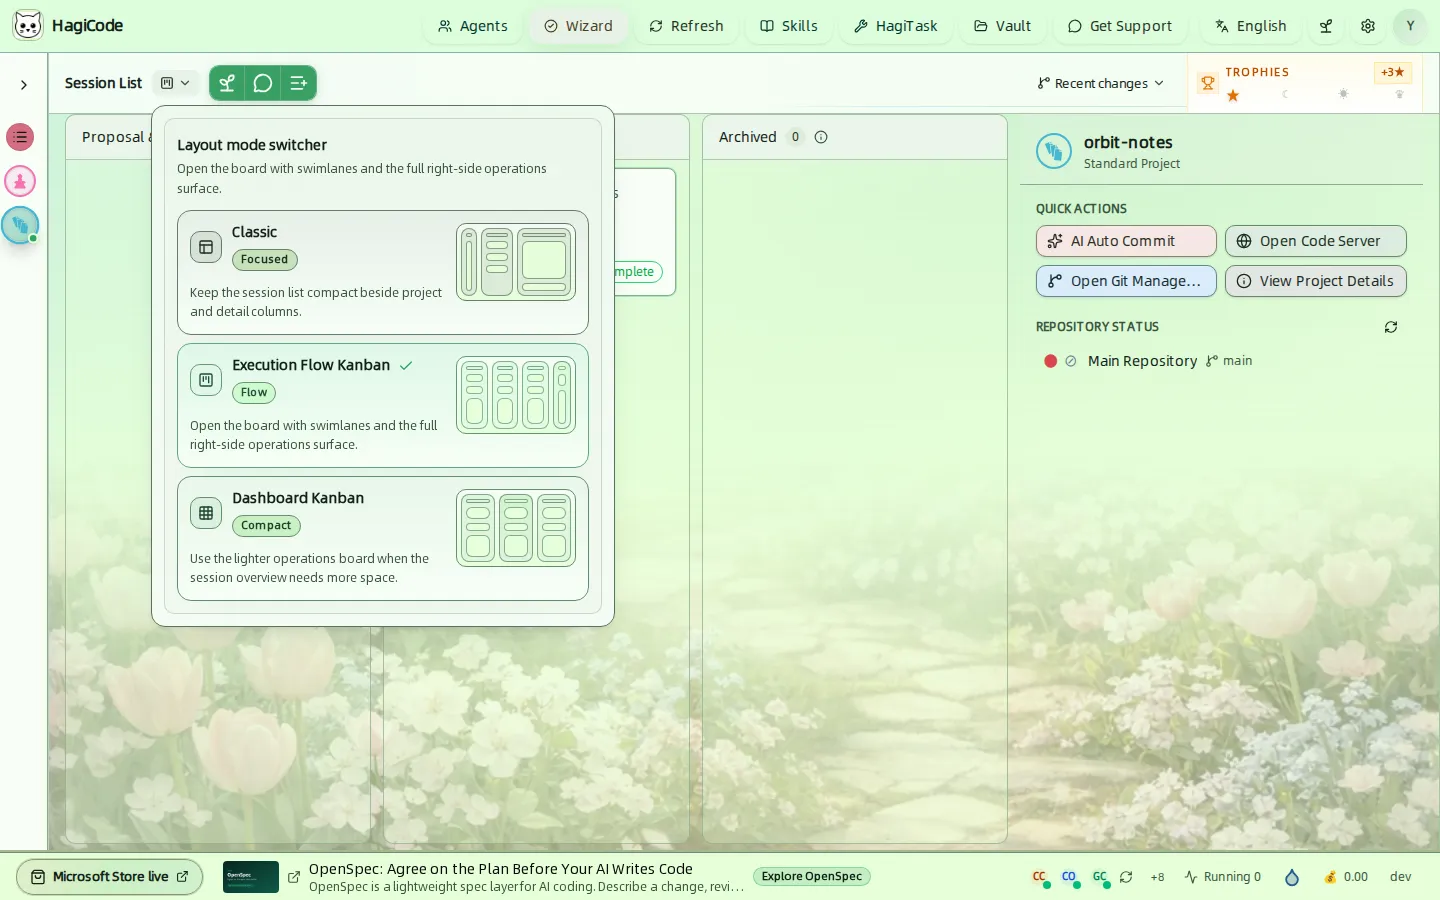1440x900 pixels.
Task: Click AI Auto Commit quick action
Action: point(1126,241)
